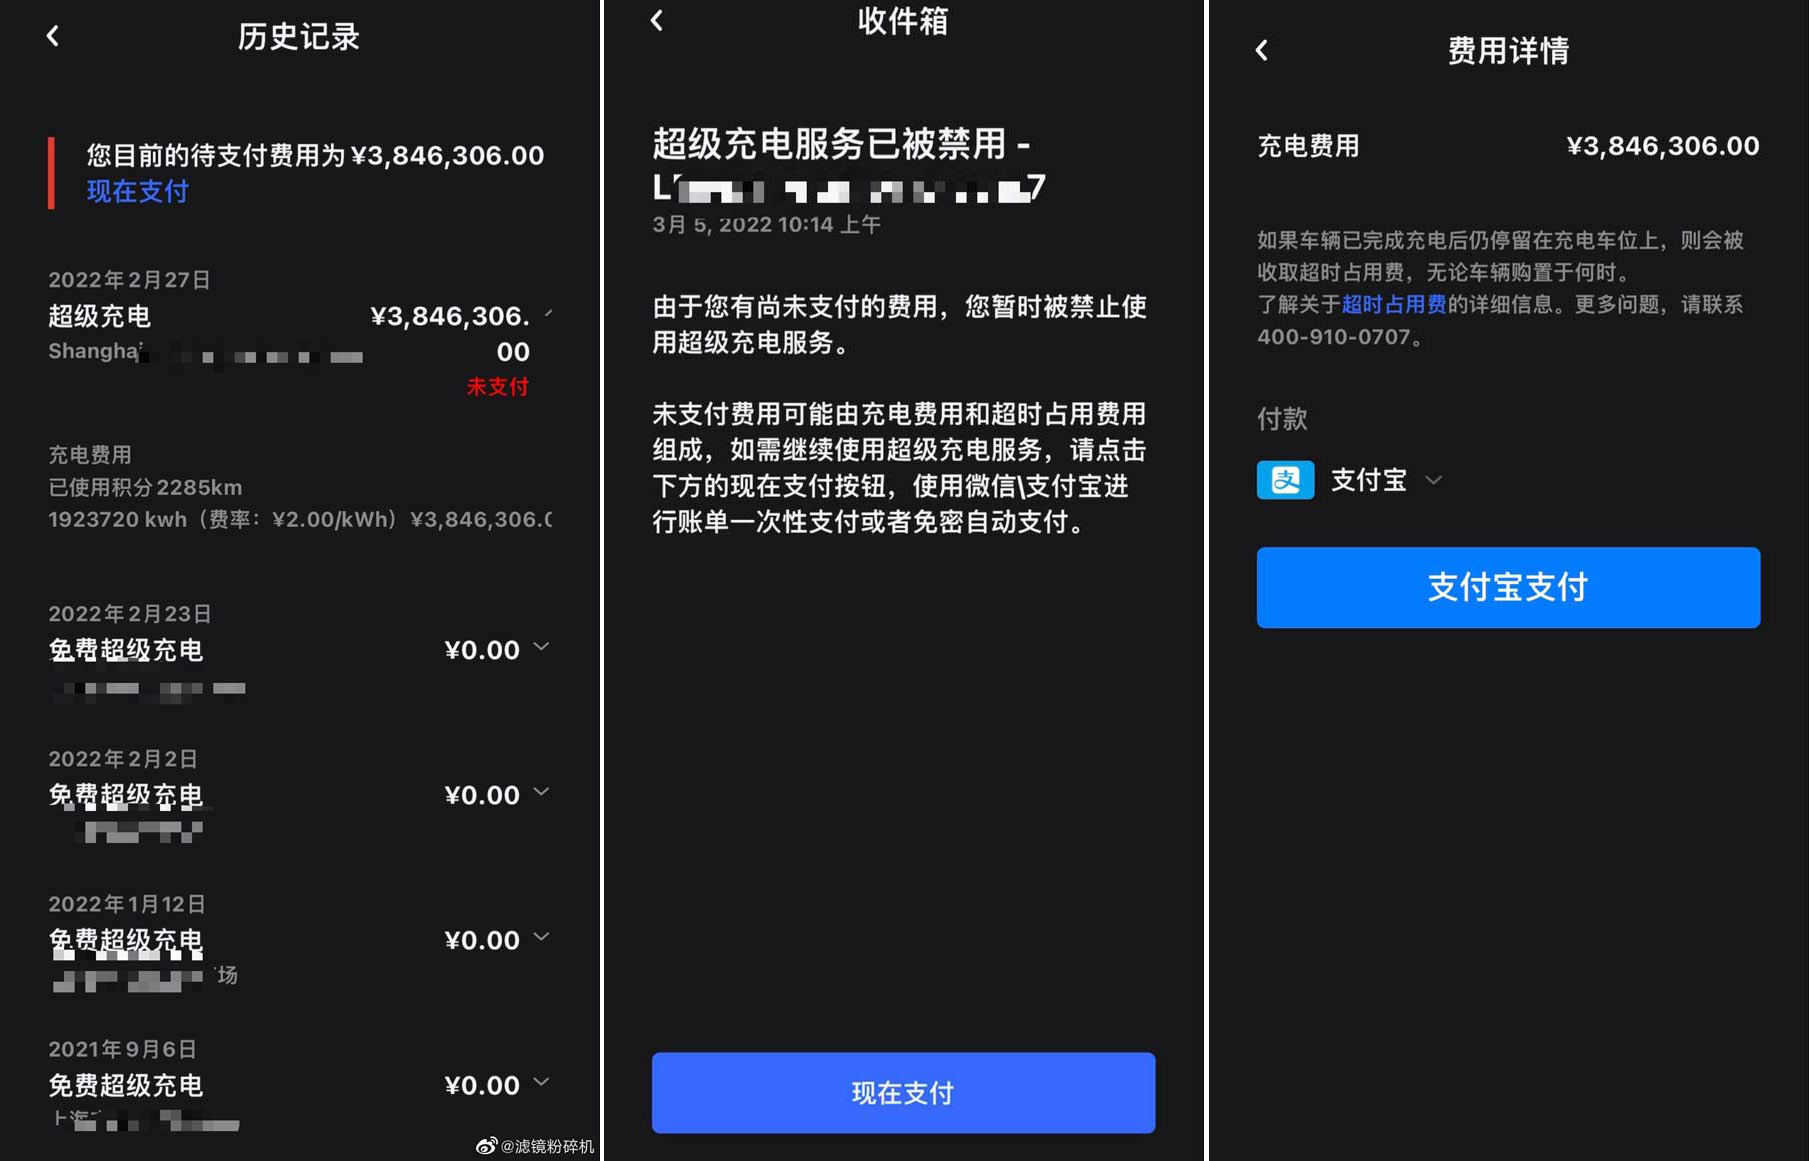Select the ¥0.00 amount for 2022年2月2日
This screenshot has height=1161, width=1809.
482,795
